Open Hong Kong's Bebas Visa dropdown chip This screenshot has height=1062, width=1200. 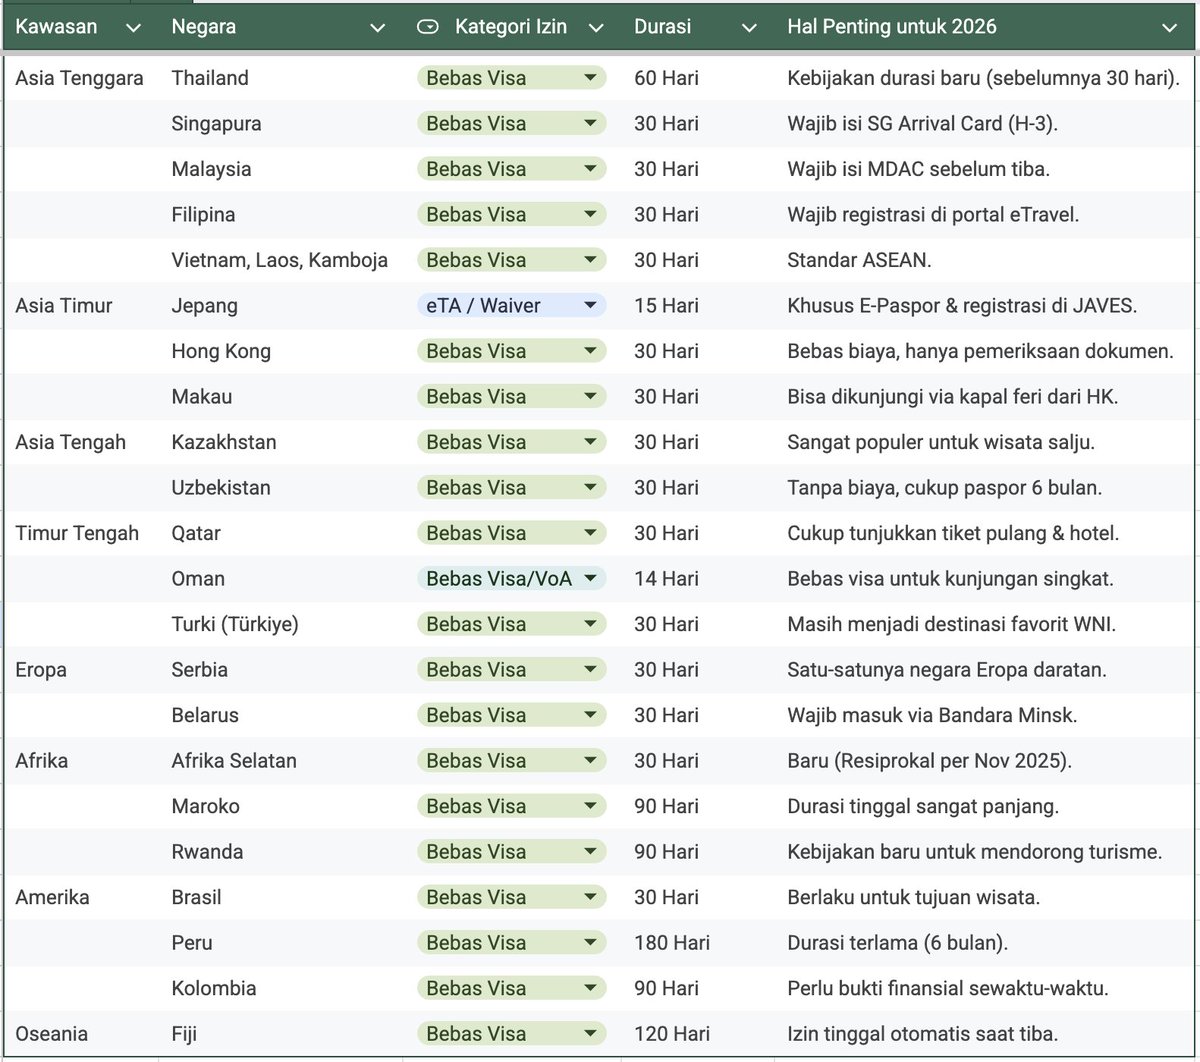511,351
